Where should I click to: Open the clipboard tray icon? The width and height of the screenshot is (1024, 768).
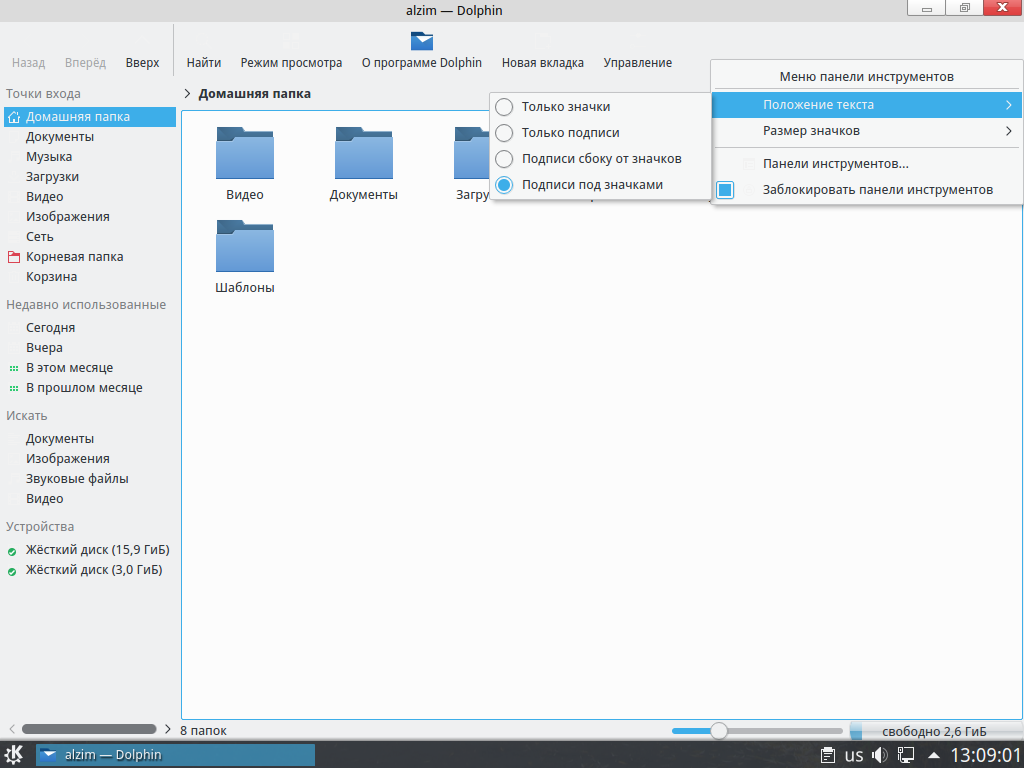(827, 755)
